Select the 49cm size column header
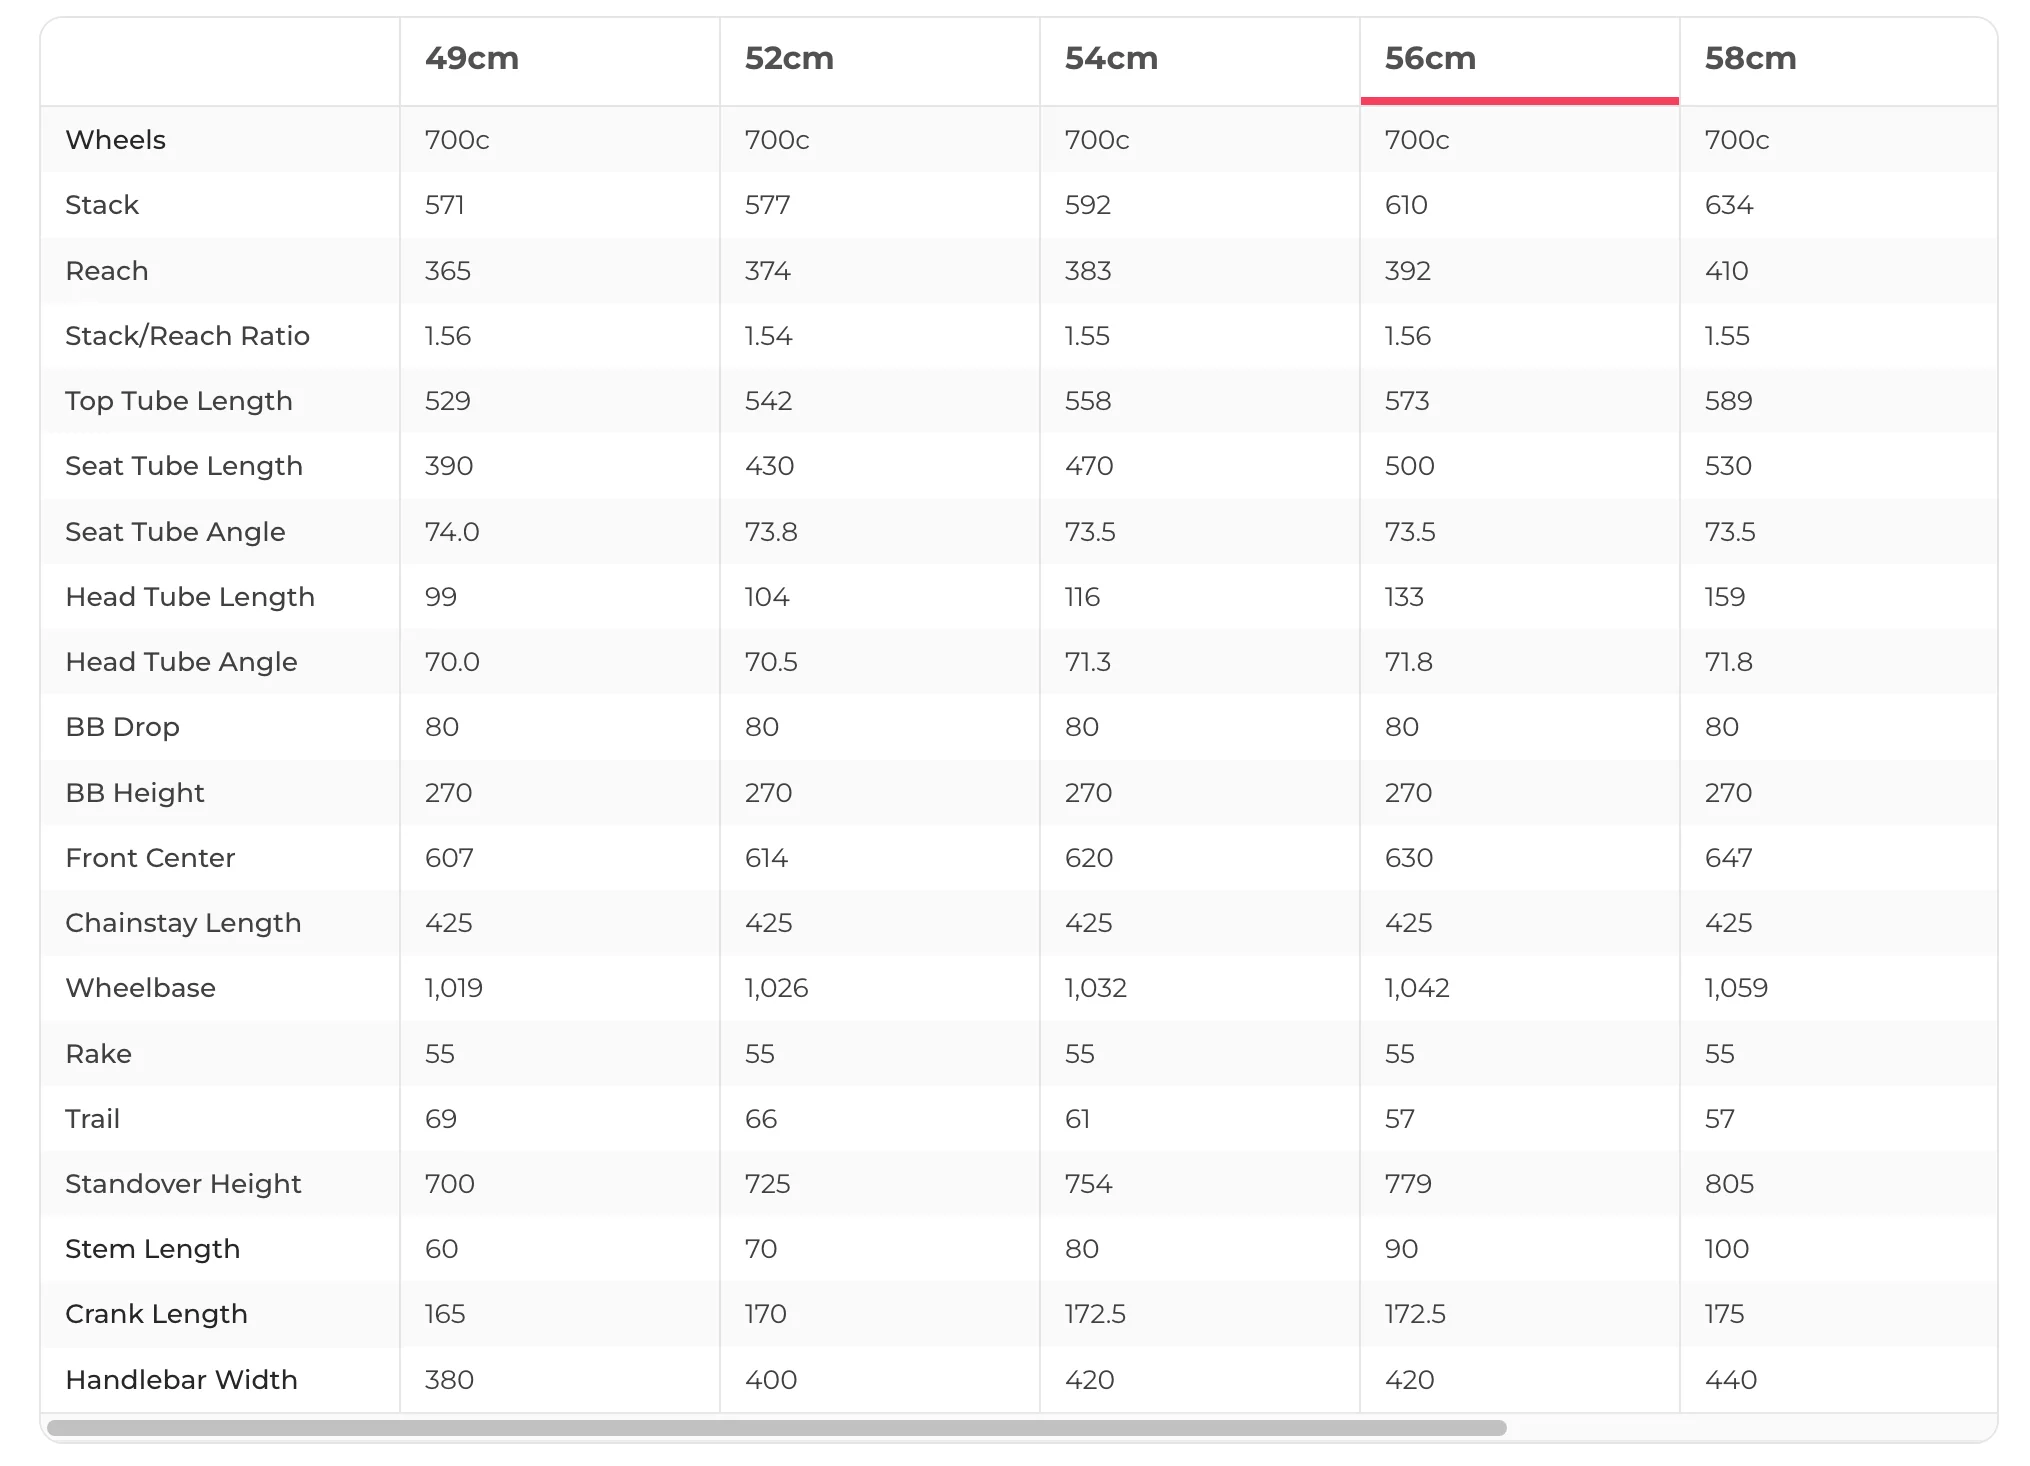2030x1466 pixels. [472, 58]
